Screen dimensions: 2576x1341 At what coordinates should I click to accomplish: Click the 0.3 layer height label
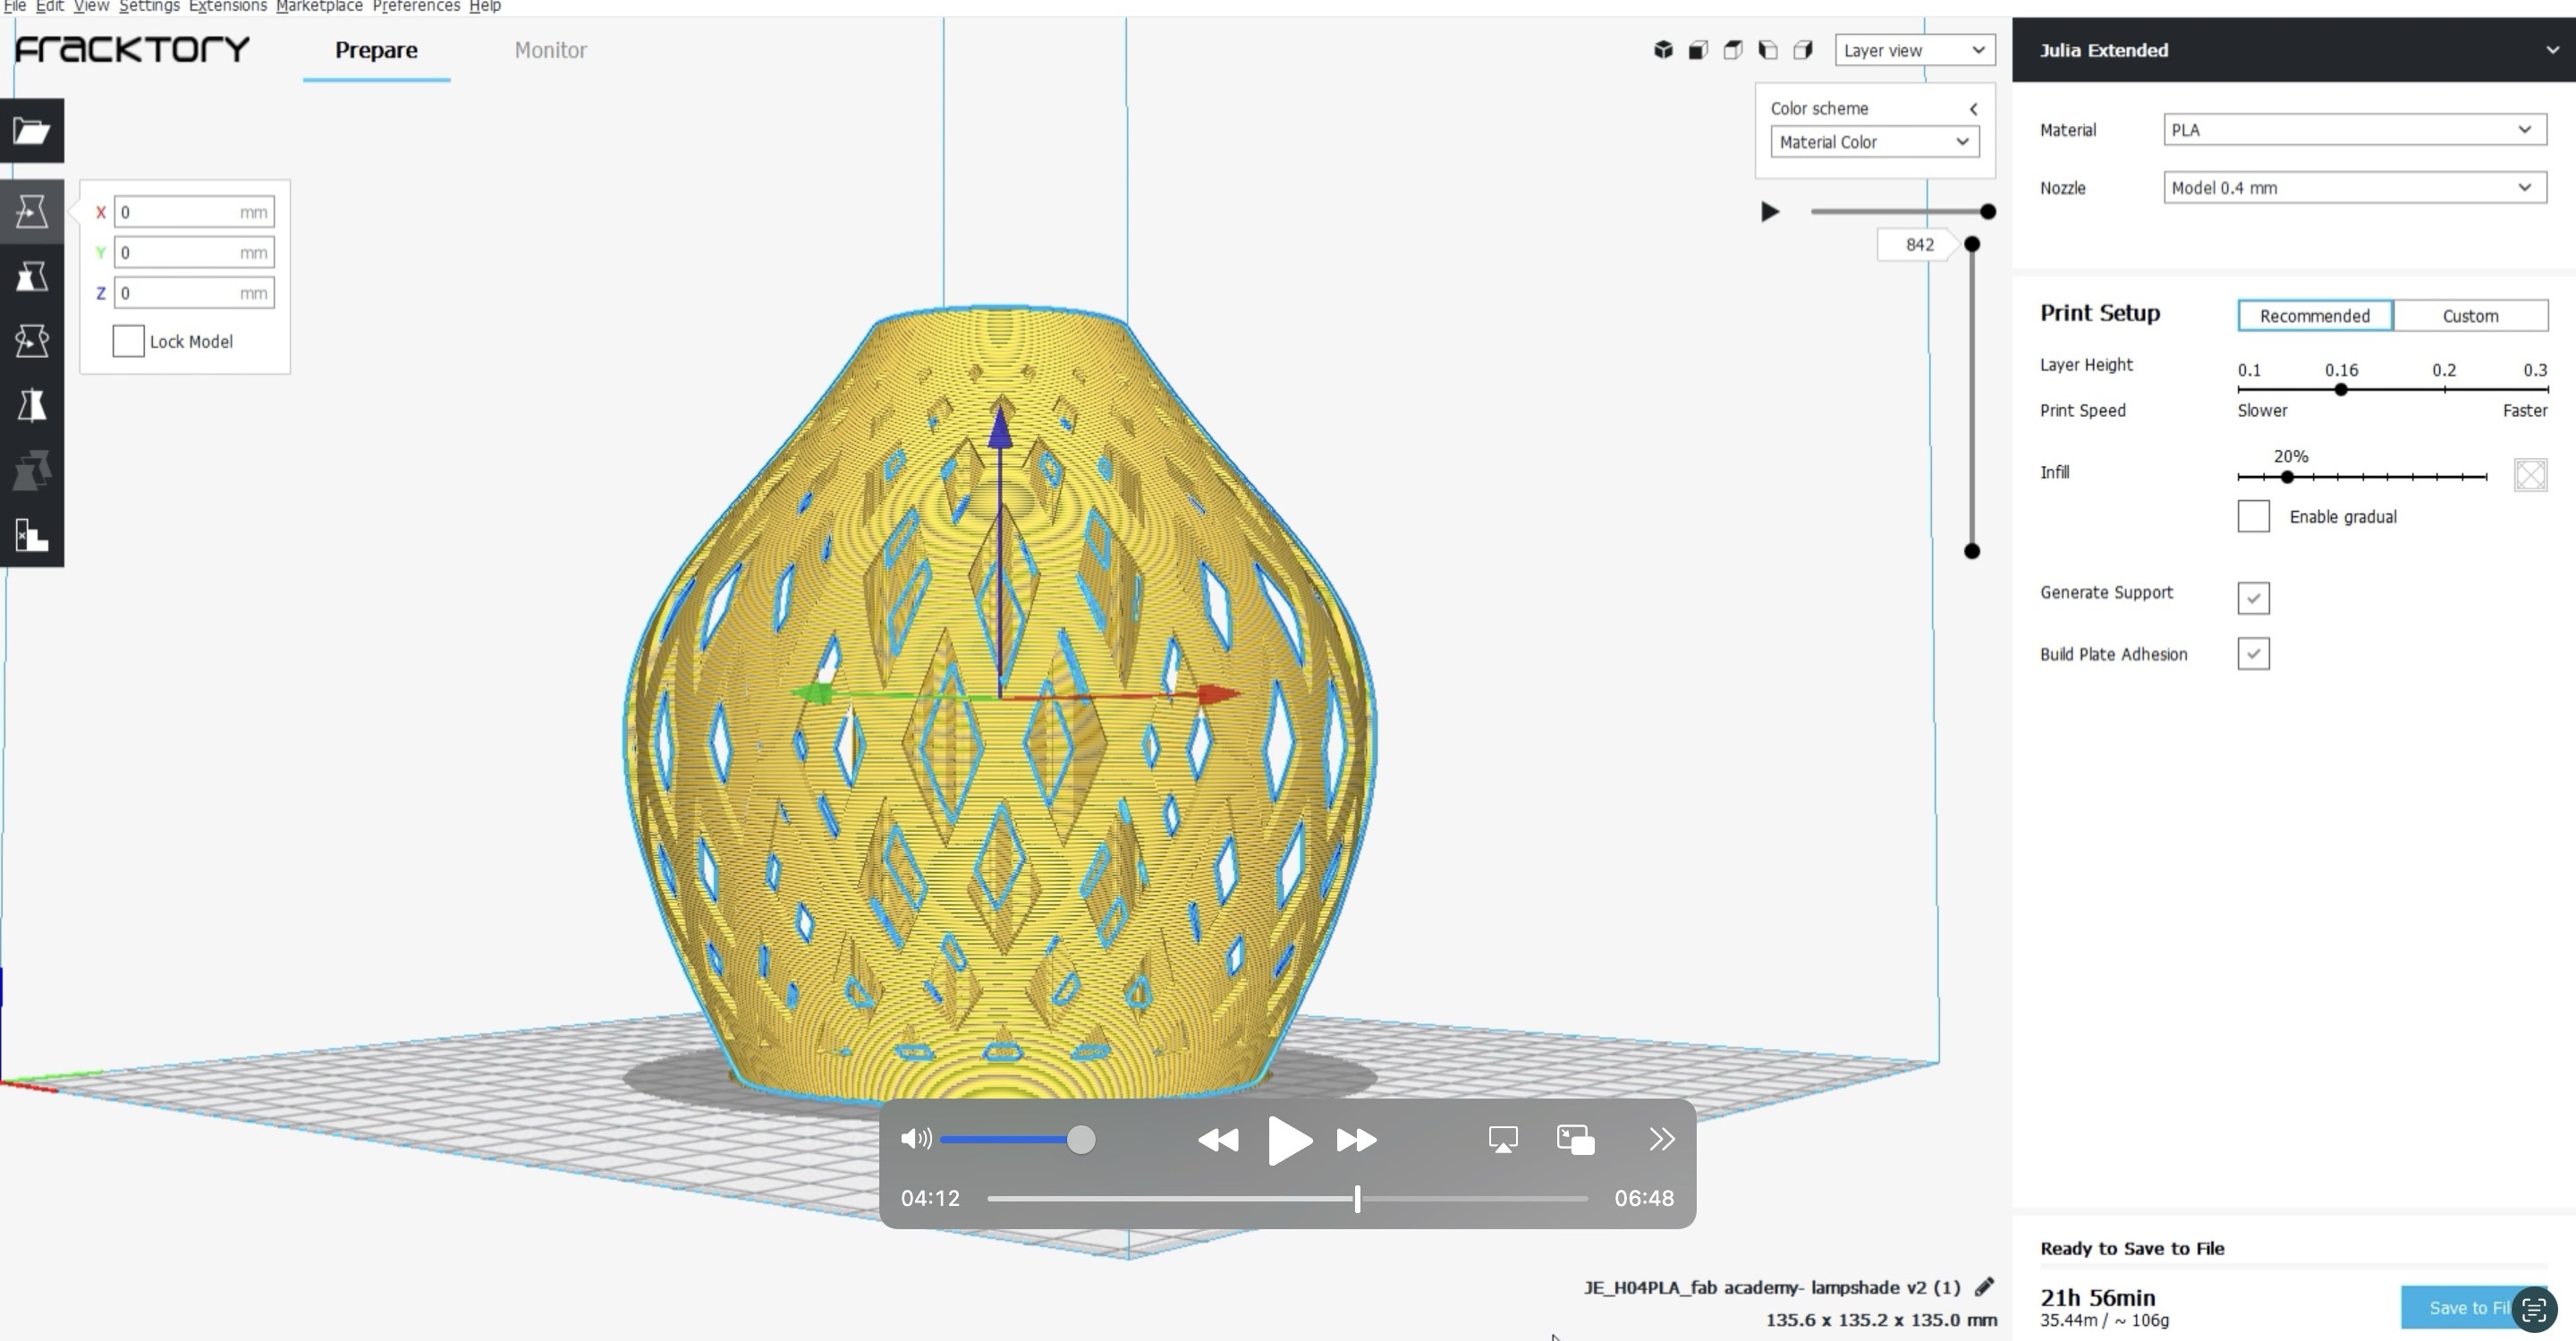[2534, 370]
